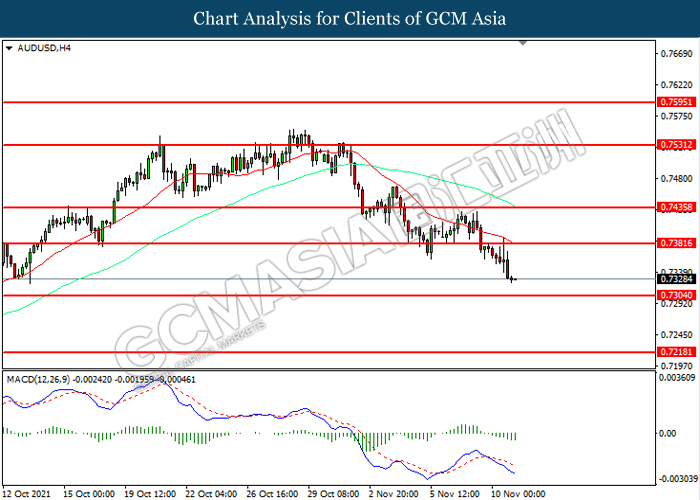Click the 2 Nov 20:00 time label
Viewport: 700px width, 500px height.
tap(393, 493)
